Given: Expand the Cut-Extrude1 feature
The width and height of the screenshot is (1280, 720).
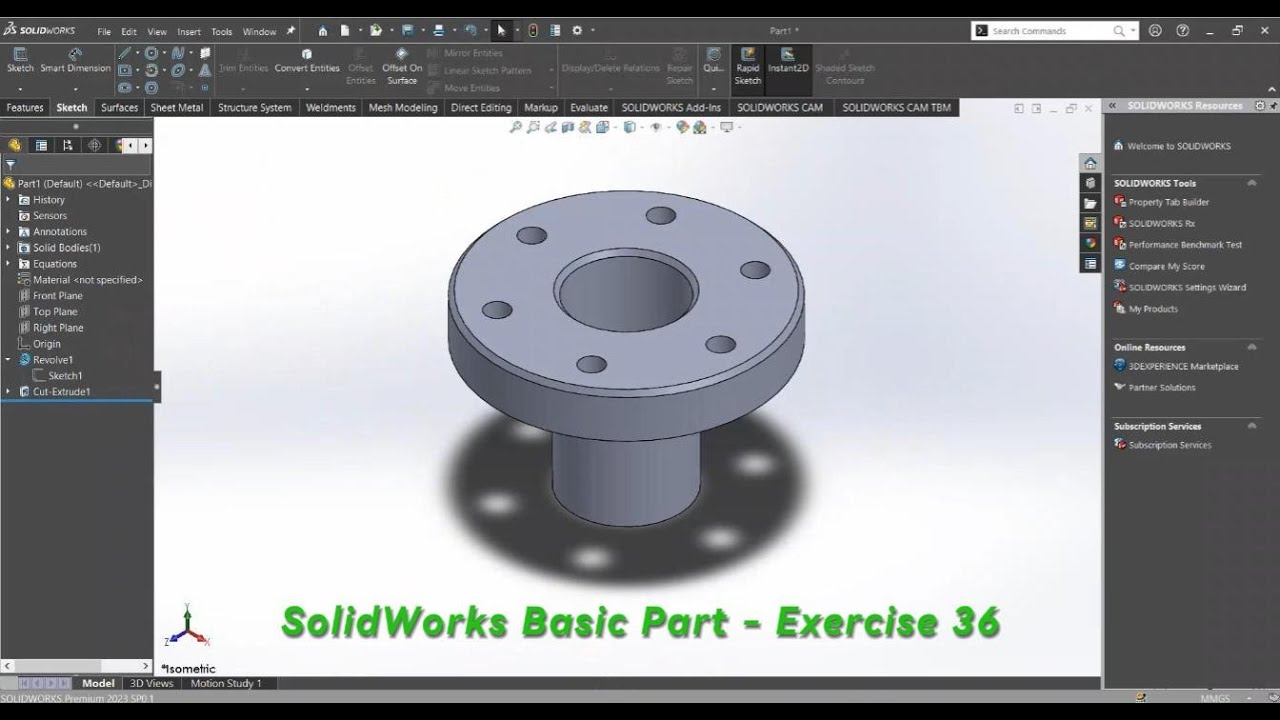Looking at the screenshot, I should [x=8, y=392].
